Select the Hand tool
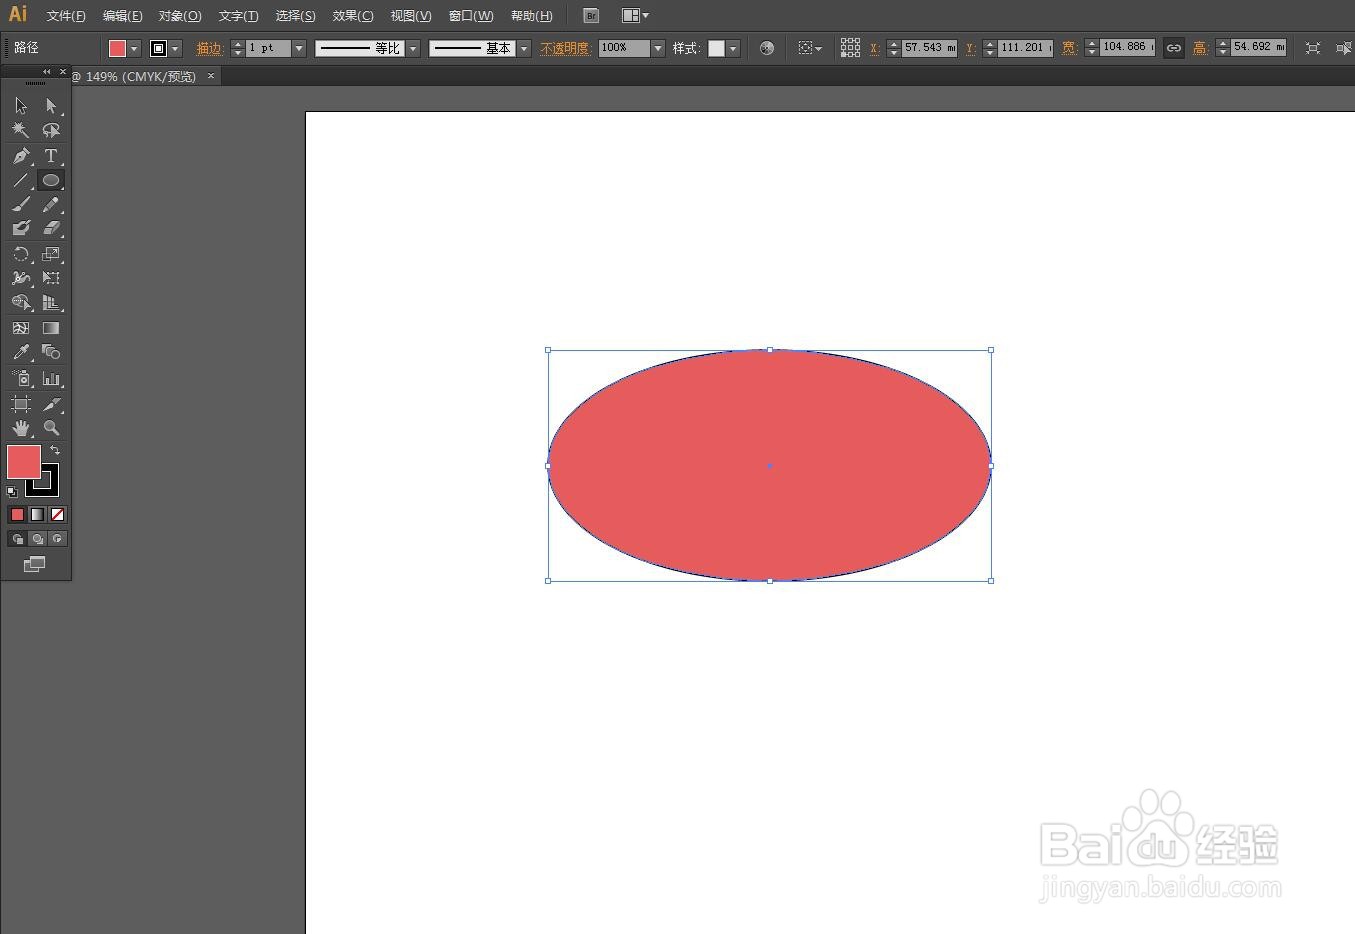The width and height of the screenshot is (1355, 934). tap(21, 428)
